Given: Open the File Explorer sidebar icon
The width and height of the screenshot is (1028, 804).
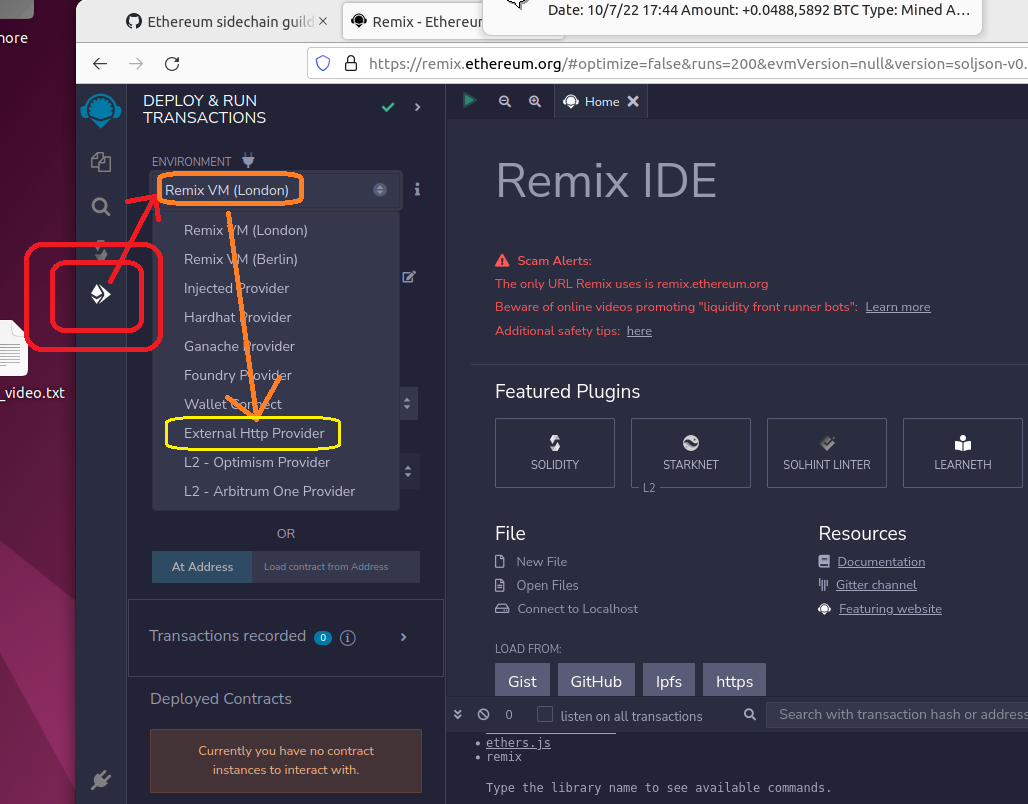Looking at the screenshot, I should coord(101,162).
